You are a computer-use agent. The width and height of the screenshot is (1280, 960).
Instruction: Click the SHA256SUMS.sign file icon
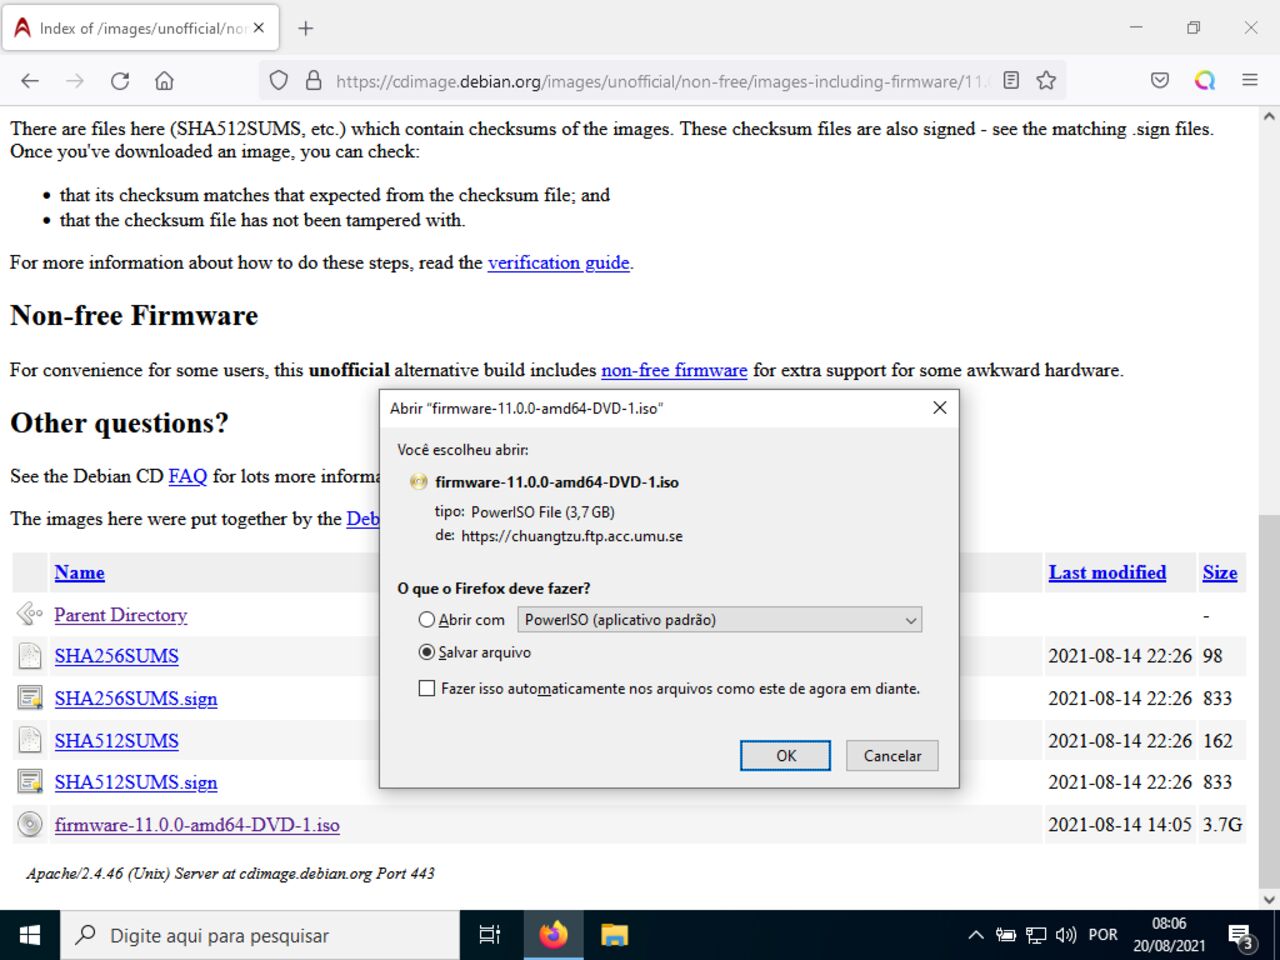[x=30, y=698]
